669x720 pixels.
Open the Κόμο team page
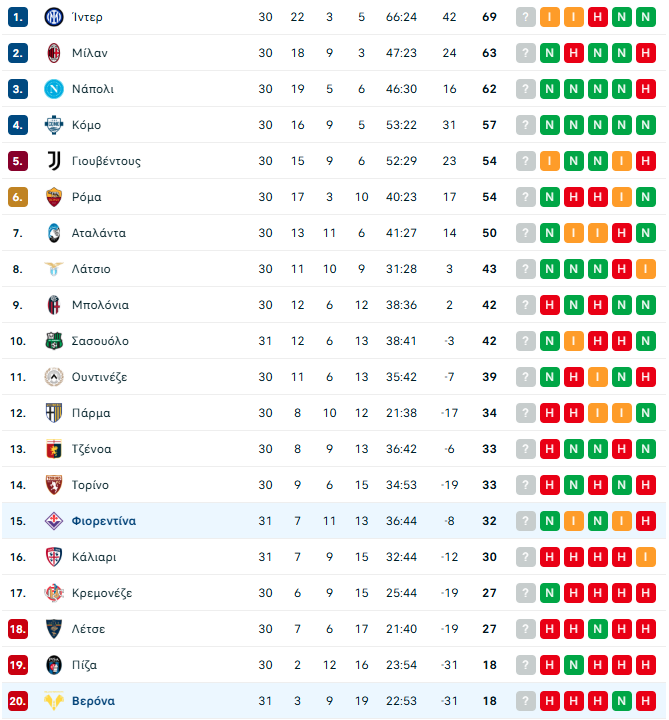[x=86, y=125]
